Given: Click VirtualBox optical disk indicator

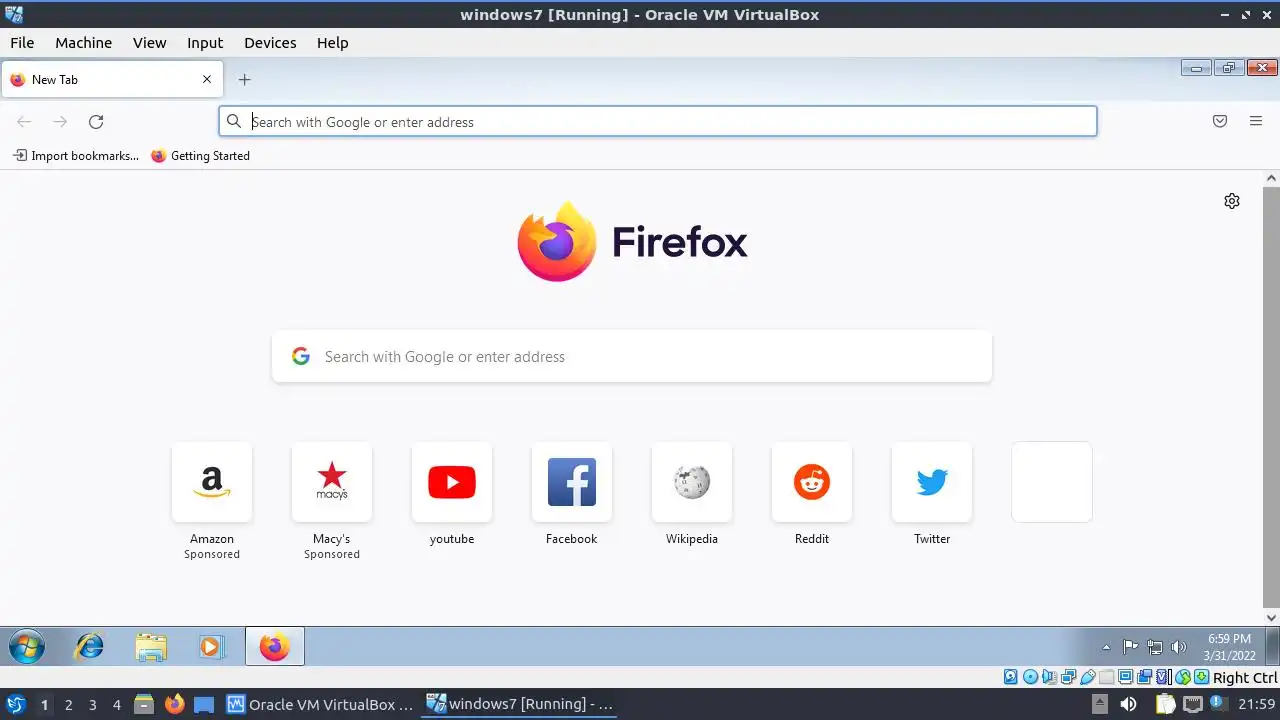Looking at the screenshot, I should 1030,678.
